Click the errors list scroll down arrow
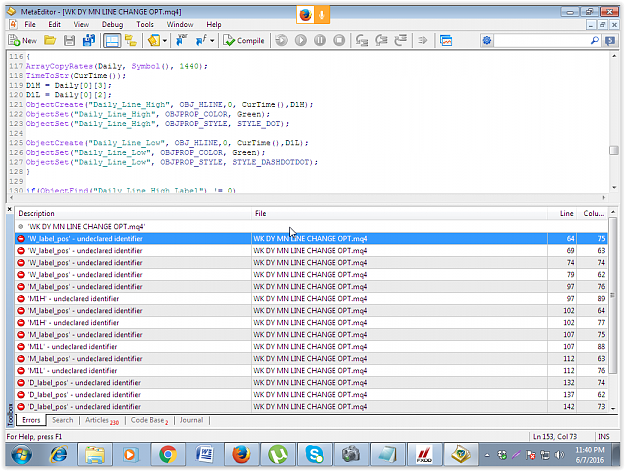 tap(613, 408)
